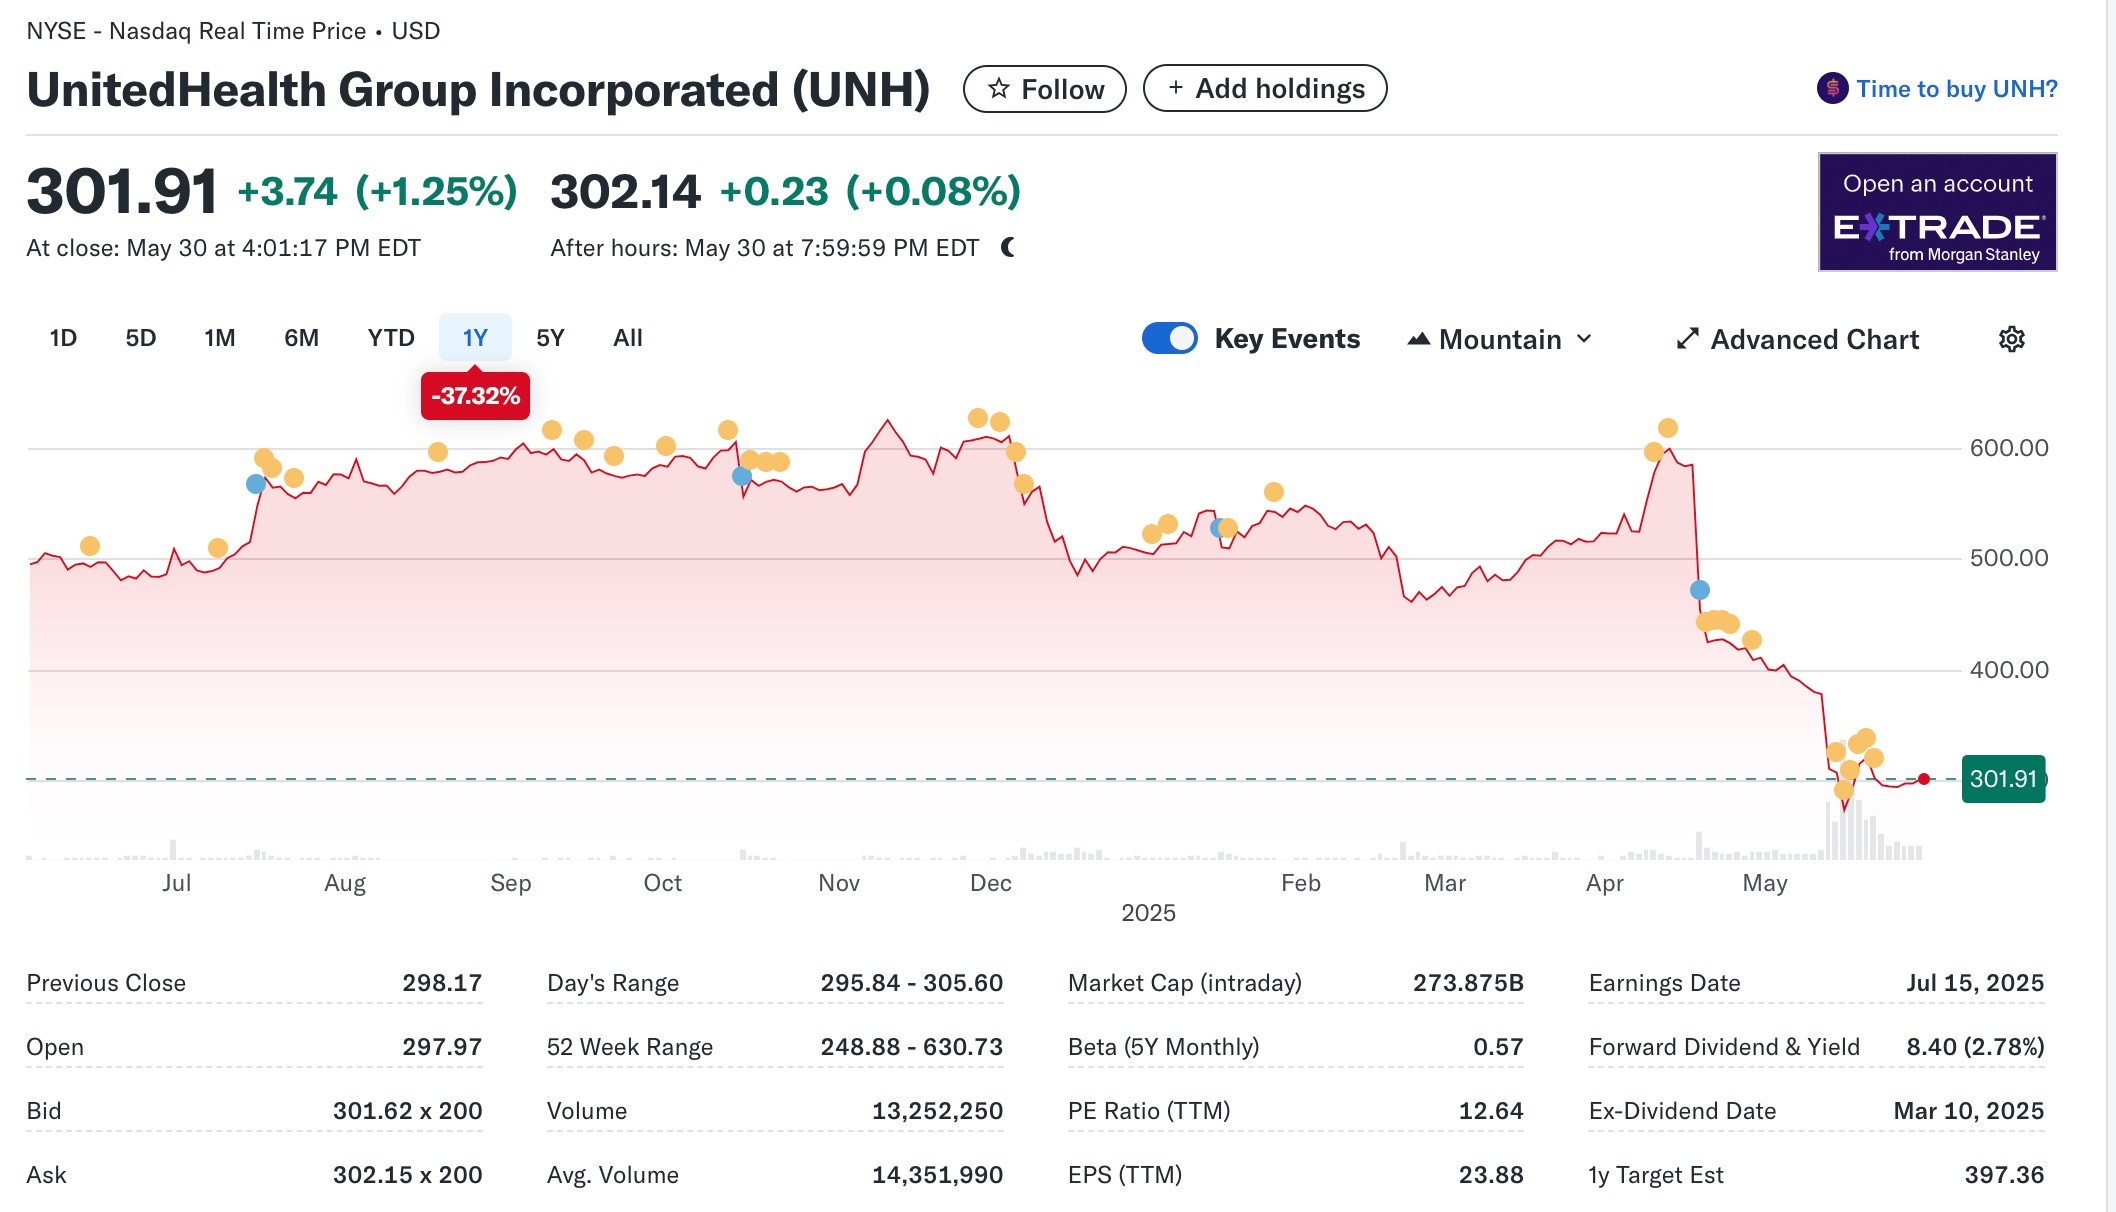Click the Forward Dividend & Yield label
This screenshot has width=2116, height=1212.
(1724, 1047)
